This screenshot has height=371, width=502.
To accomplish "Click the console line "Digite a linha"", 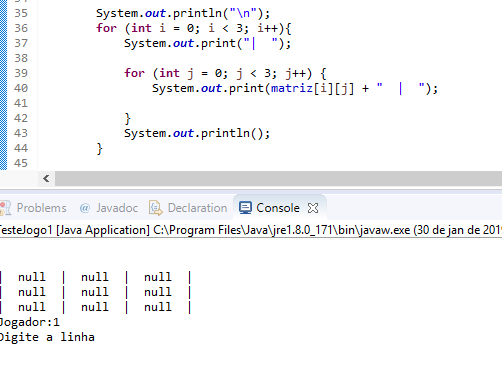I will coord(47,337).
